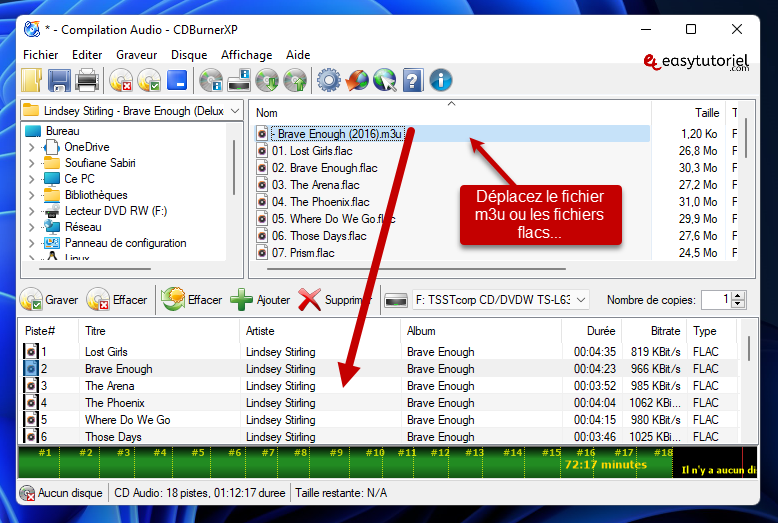Screen dimensions: 778x523
Task: Expand the Ce PC tree node
Action: click(x=31, y=179)
